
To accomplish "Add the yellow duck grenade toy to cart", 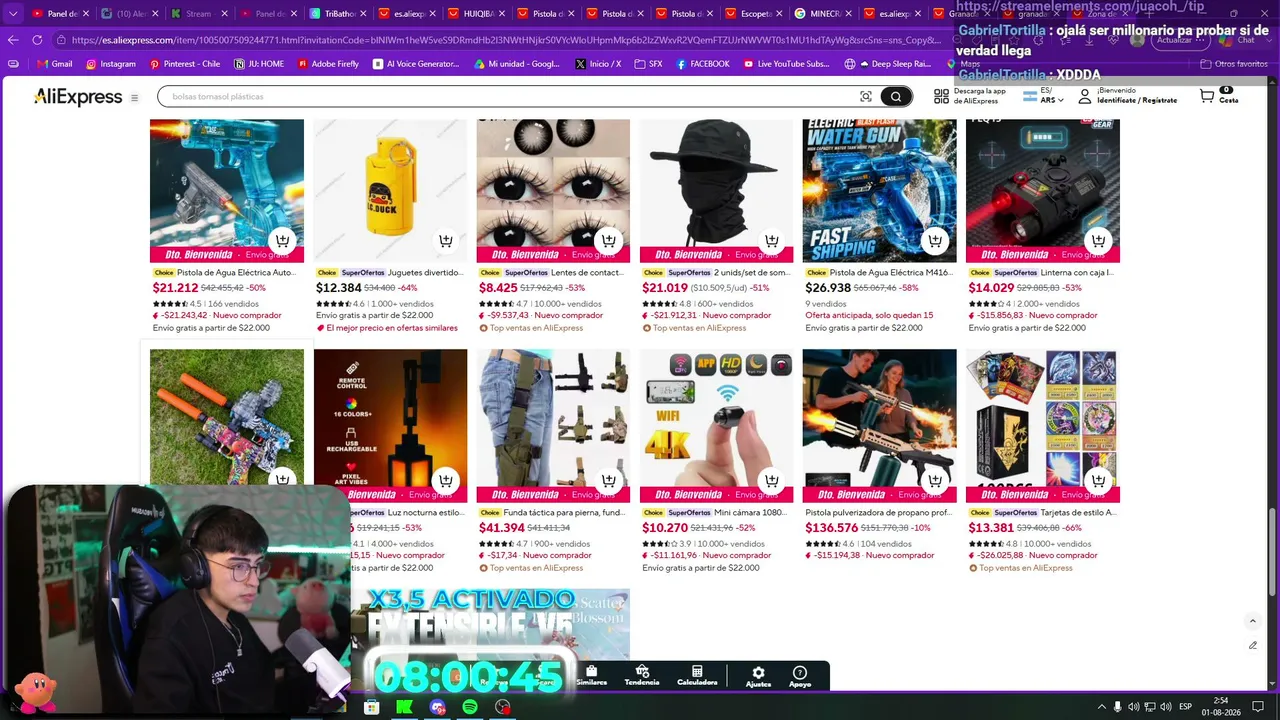I will [x=446, y=241].
